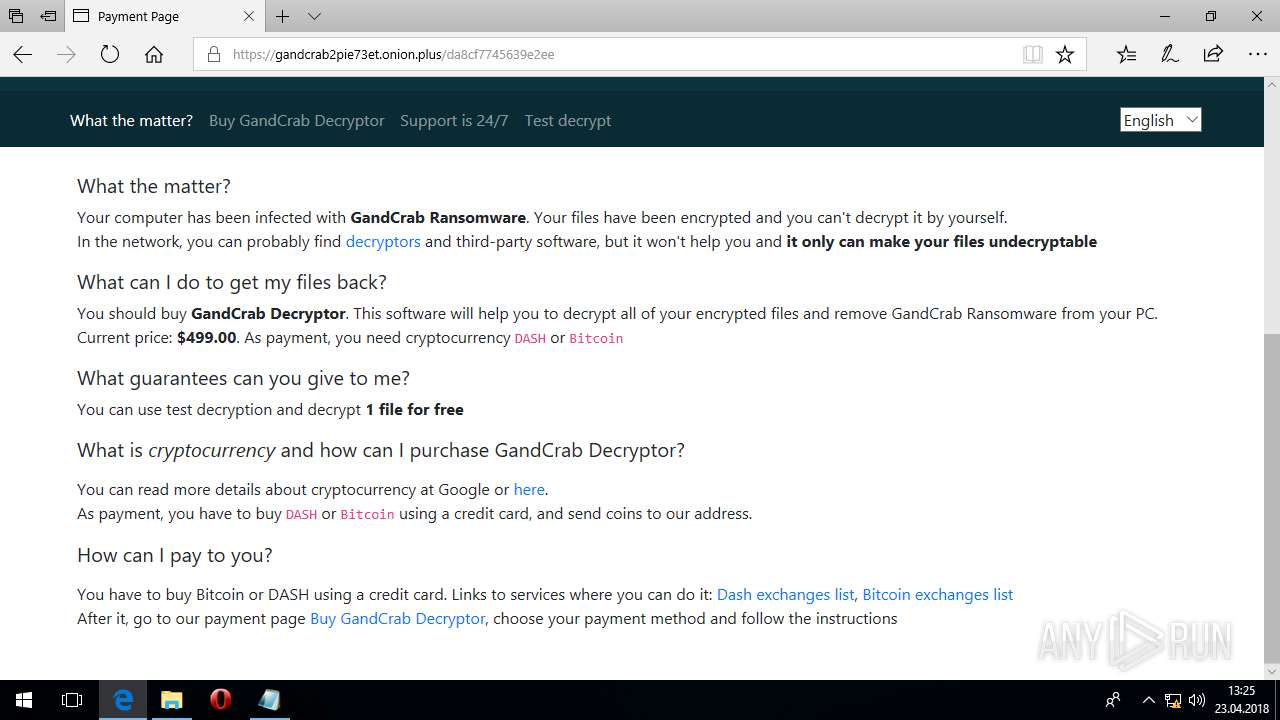Open a new tab

click(x=283, y=16)
